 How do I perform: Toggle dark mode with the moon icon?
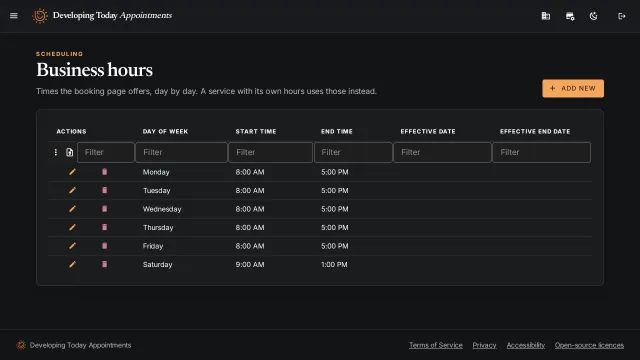click(593, 16)
